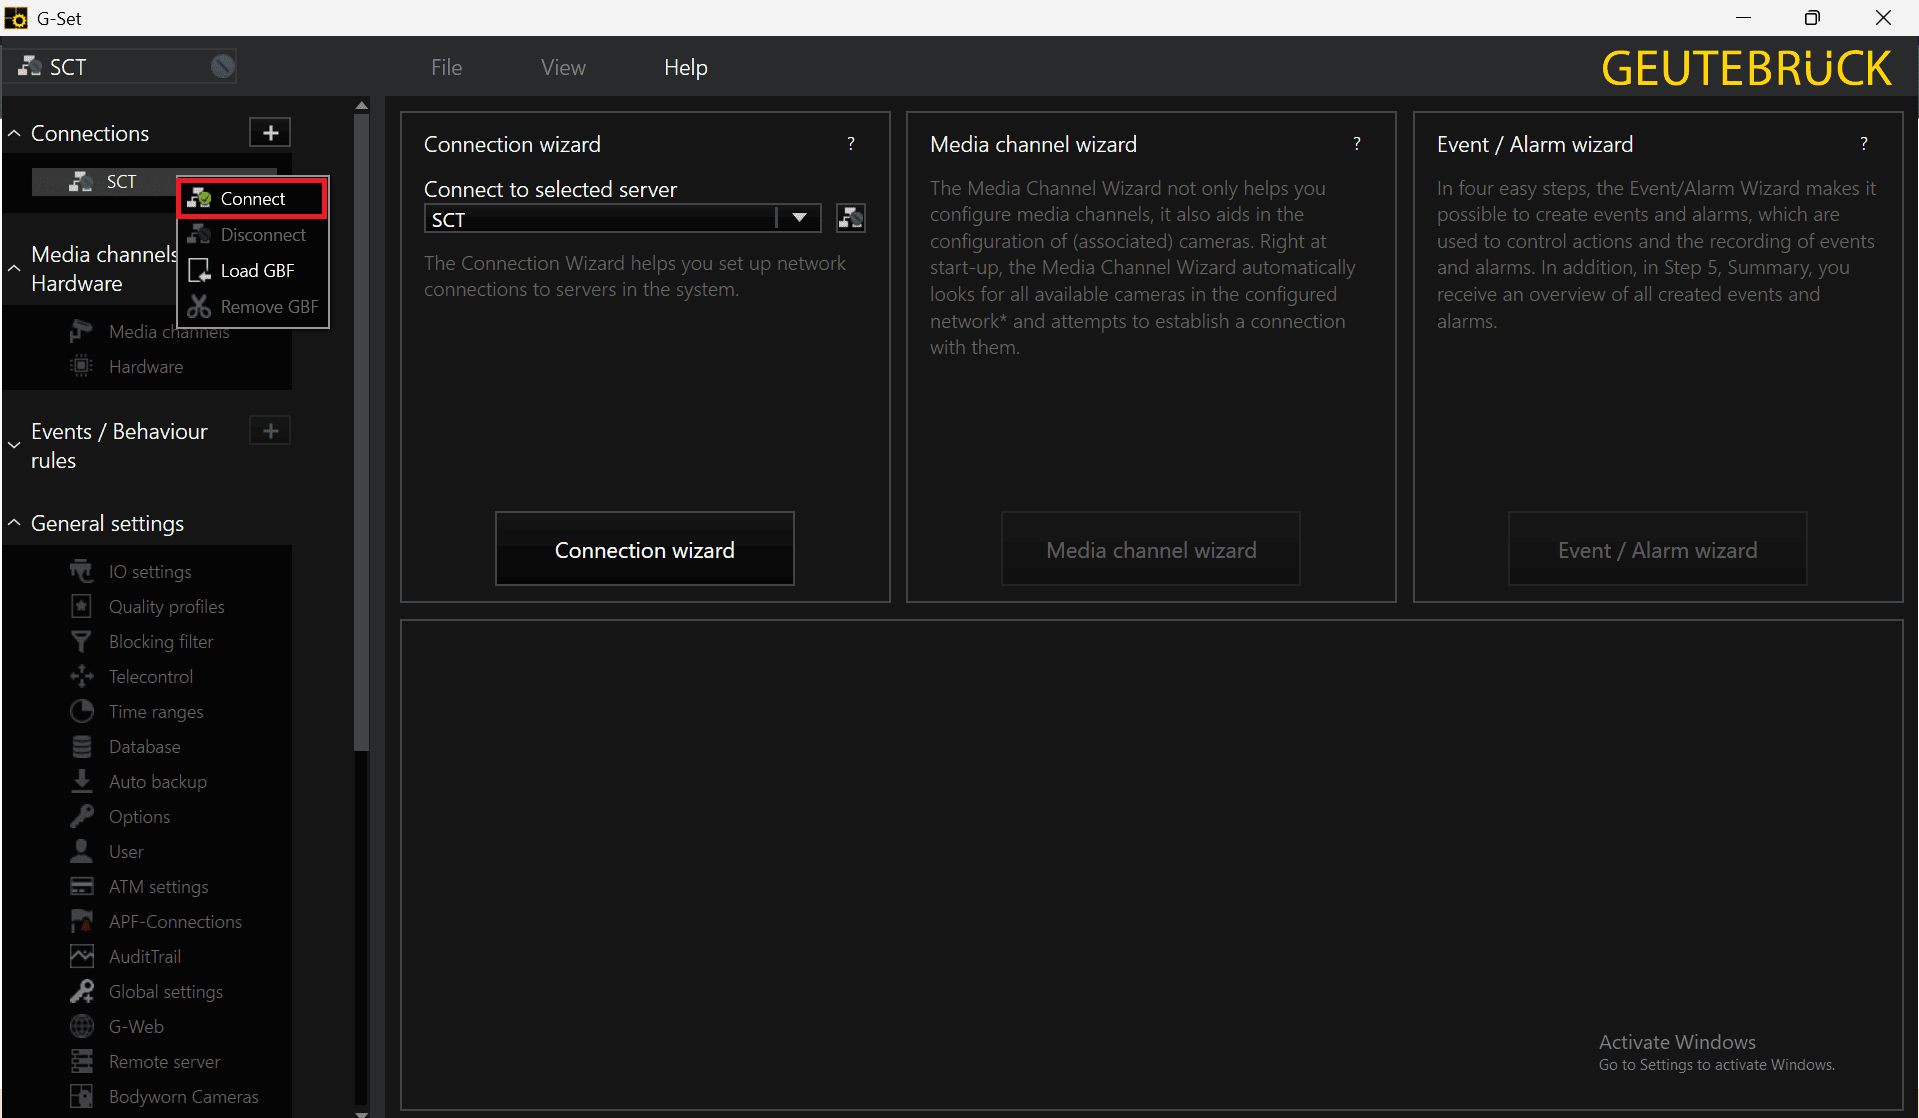Click the Database icon in General settings
Image resolution: width=1919 pixels, height=1118 pixels.
tap(82, 746)
